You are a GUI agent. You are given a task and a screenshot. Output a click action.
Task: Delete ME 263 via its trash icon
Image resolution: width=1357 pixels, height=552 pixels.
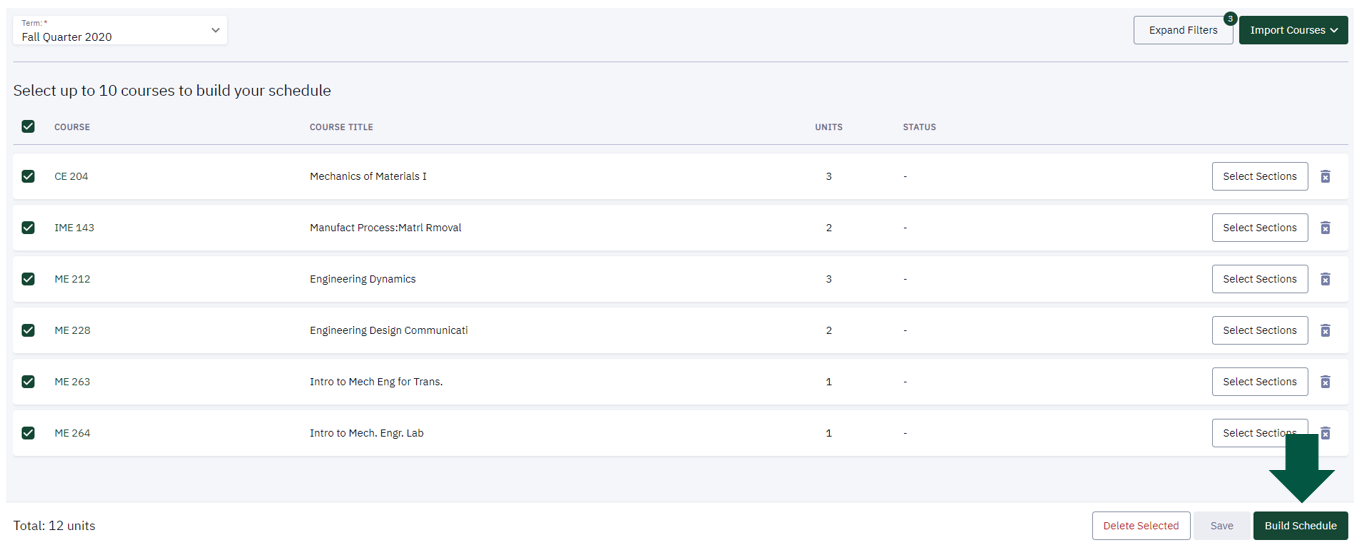(1325, 382)
